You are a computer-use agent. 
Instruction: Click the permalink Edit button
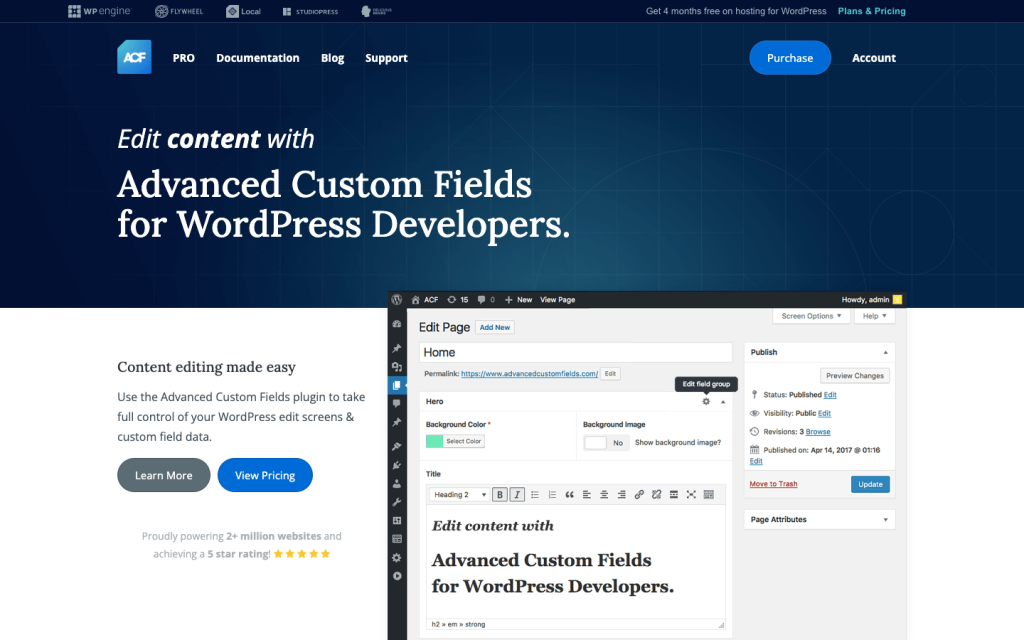click(610, 374)
